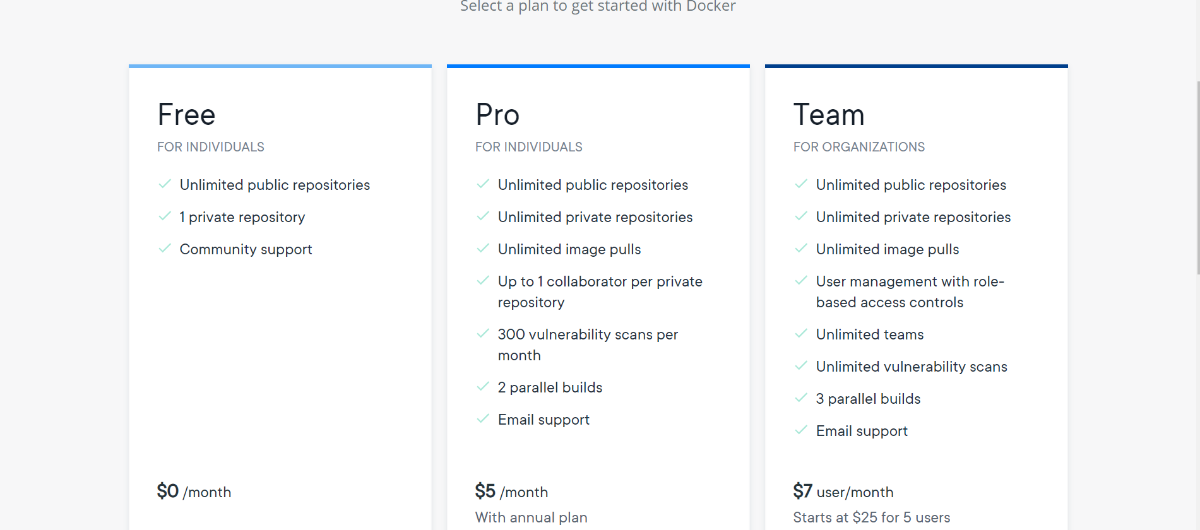Click checkmark beside 'User management with role-based' text
This screenshot has height=530, width=1200.
[801, 281]
